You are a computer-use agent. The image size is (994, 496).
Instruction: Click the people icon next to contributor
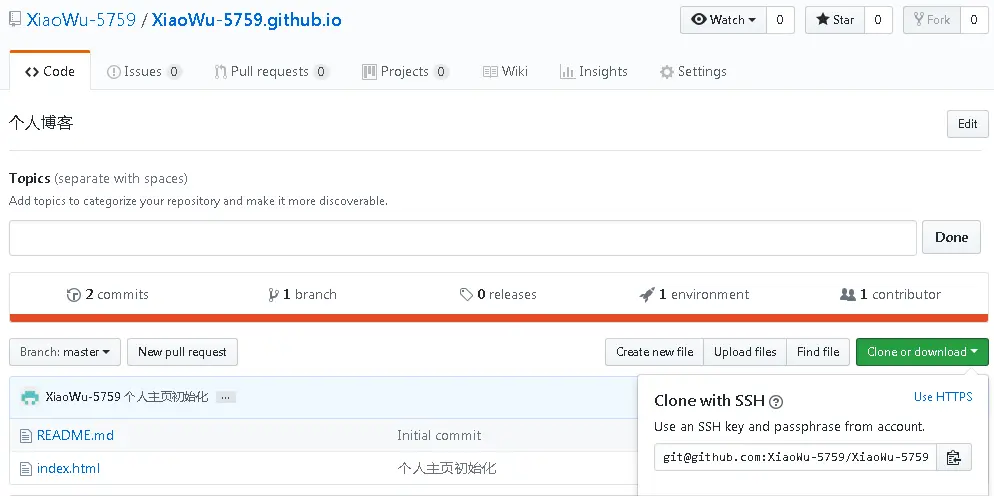click(848, 295)
